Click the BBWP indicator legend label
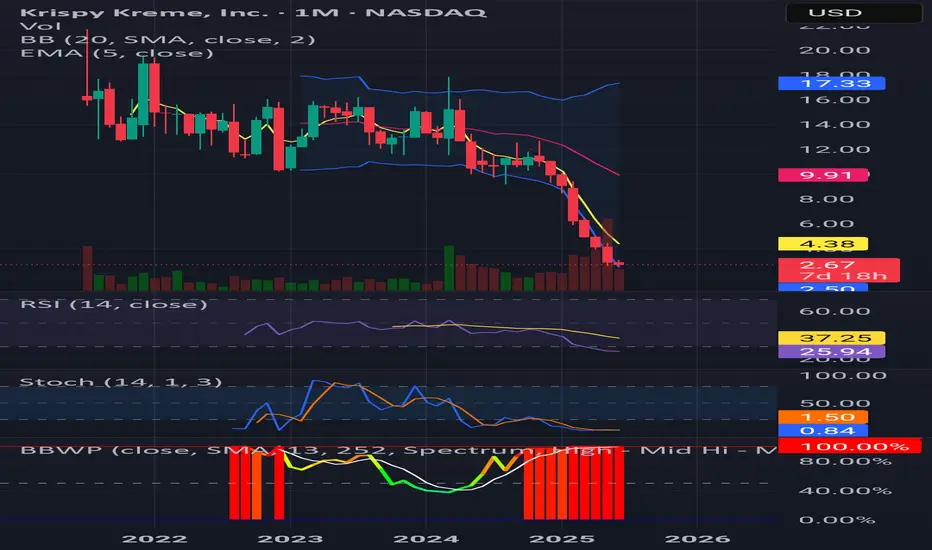The width and height of the screenshot is (932, 550). pos(398,450)
